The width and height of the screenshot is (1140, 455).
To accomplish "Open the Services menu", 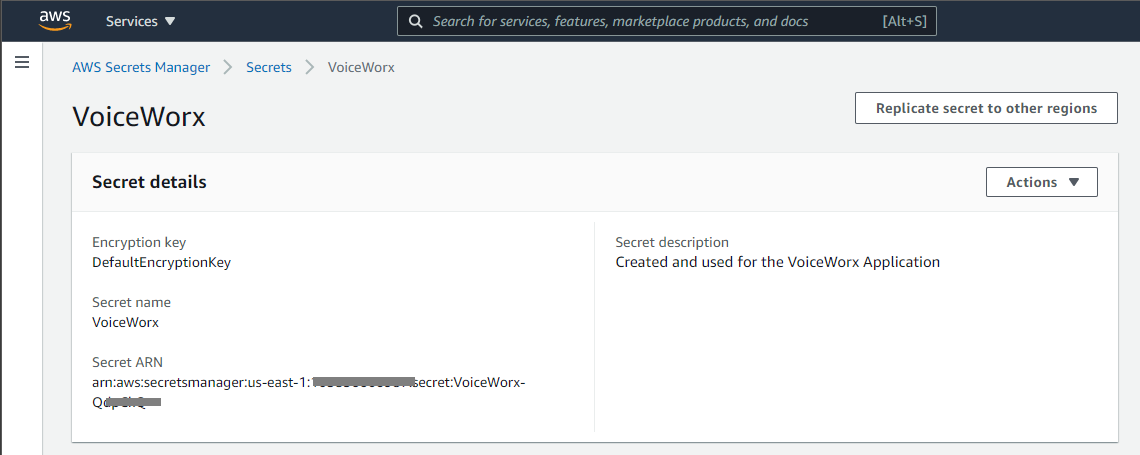I will pos(140,21).
